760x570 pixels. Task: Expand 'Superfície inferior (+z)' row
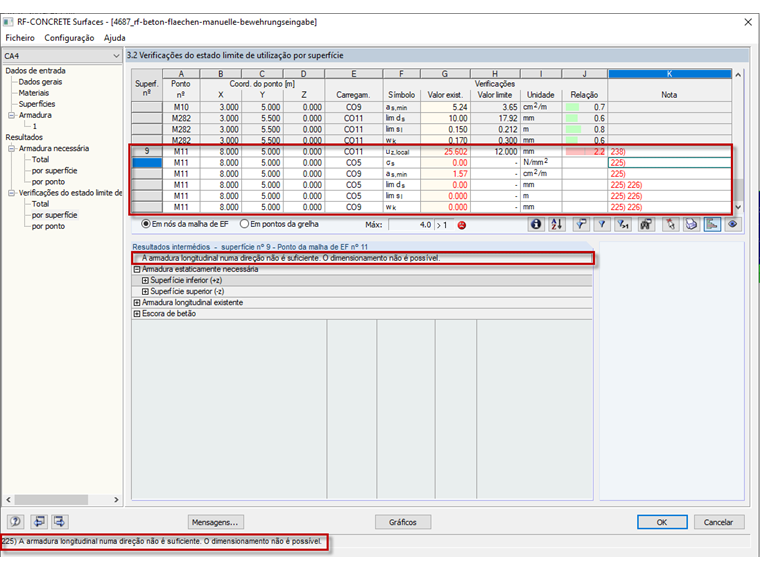[x=145, y=280]
